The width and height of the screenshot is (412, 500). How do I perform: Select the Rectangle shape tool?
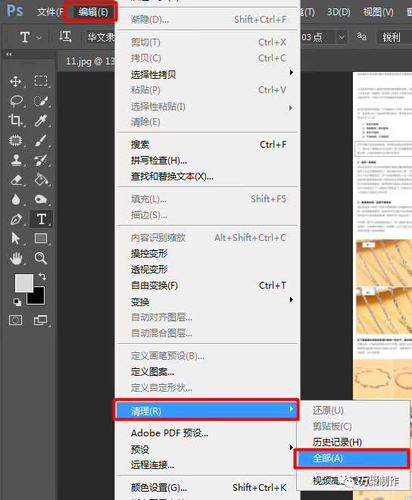coord(41,238)
